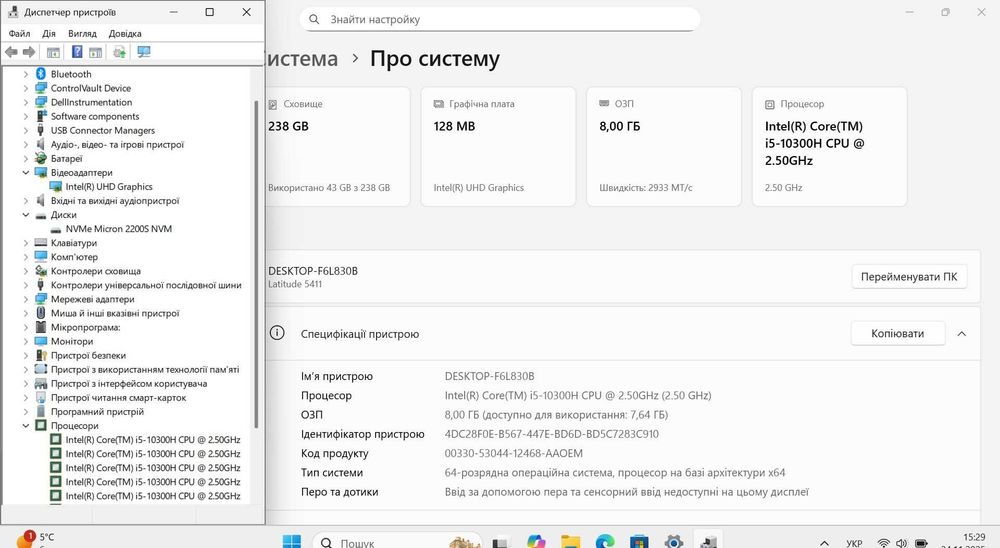Click the blue Help icon in toolbar
Viewport: 1000px width, 548px height.
77,52
